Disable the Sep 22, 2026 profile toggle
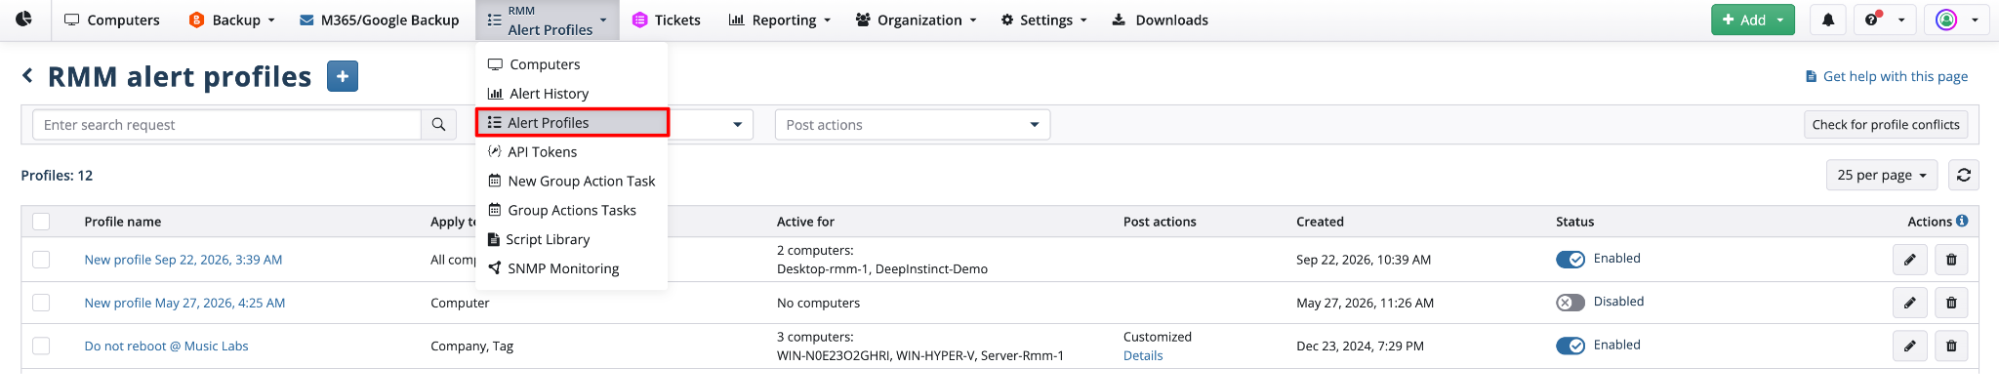This screenshot has height=374, width=1999. coord(1570,259)
